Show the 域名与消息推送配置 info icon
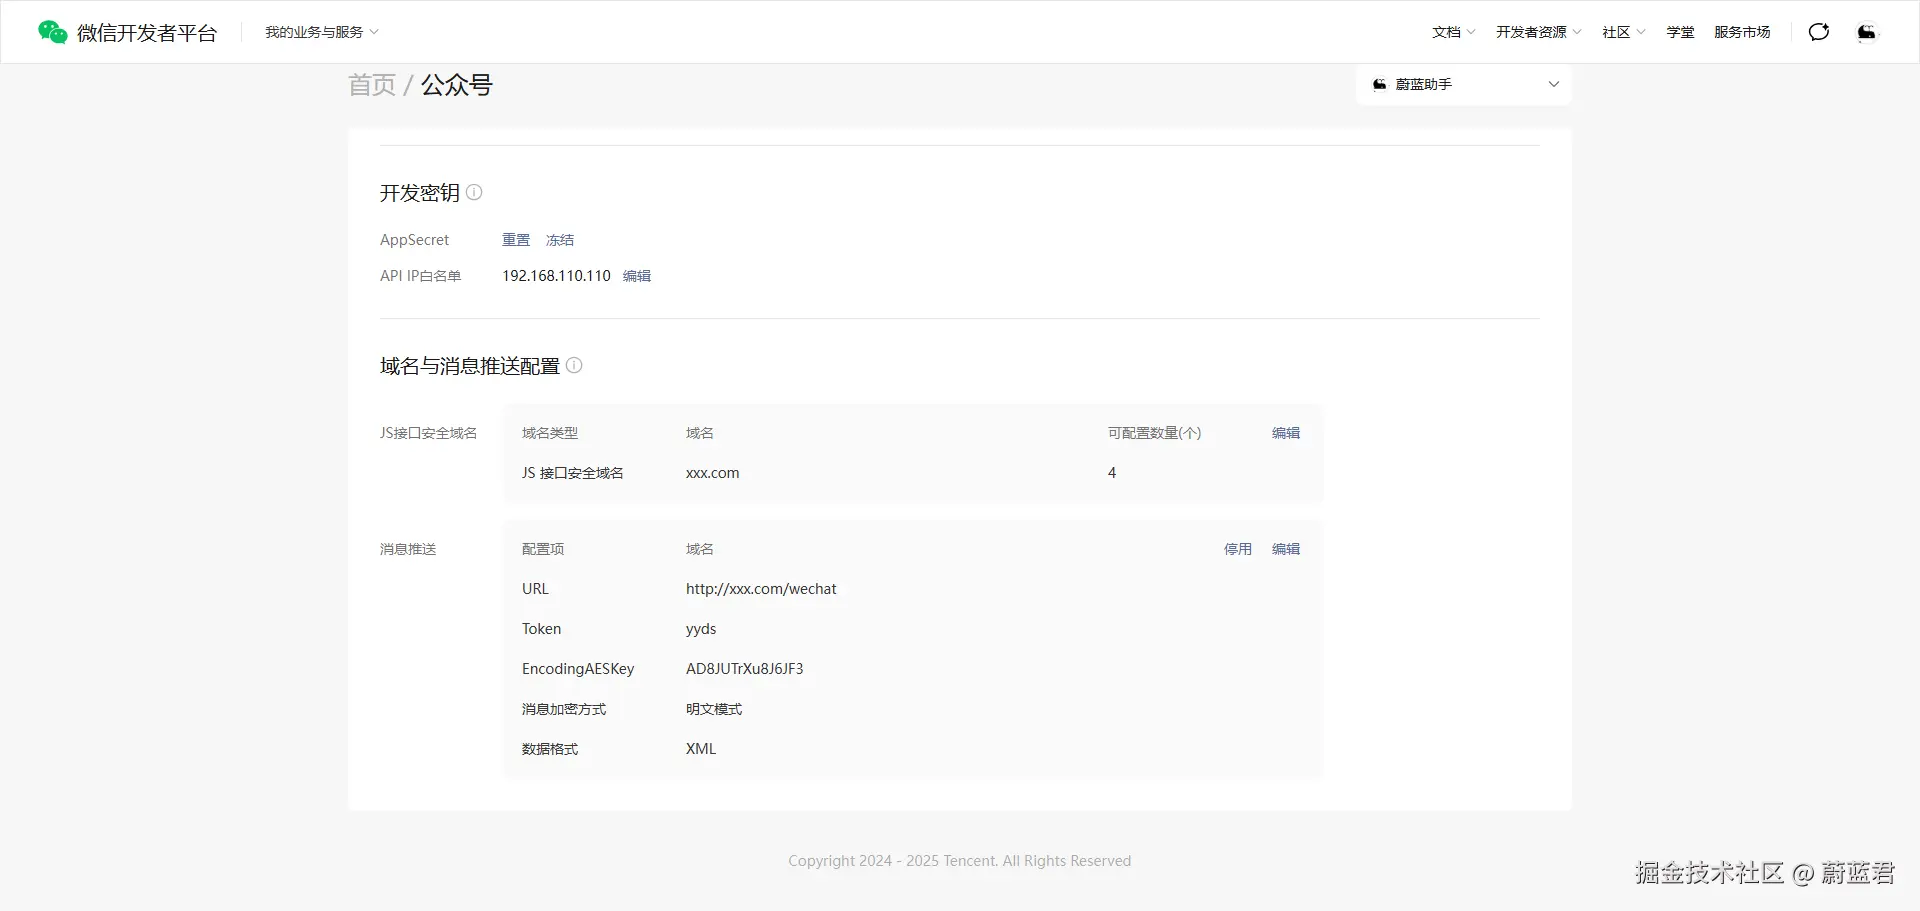The height and width of the screenshot is (911, 1920). tap(574, 365)
